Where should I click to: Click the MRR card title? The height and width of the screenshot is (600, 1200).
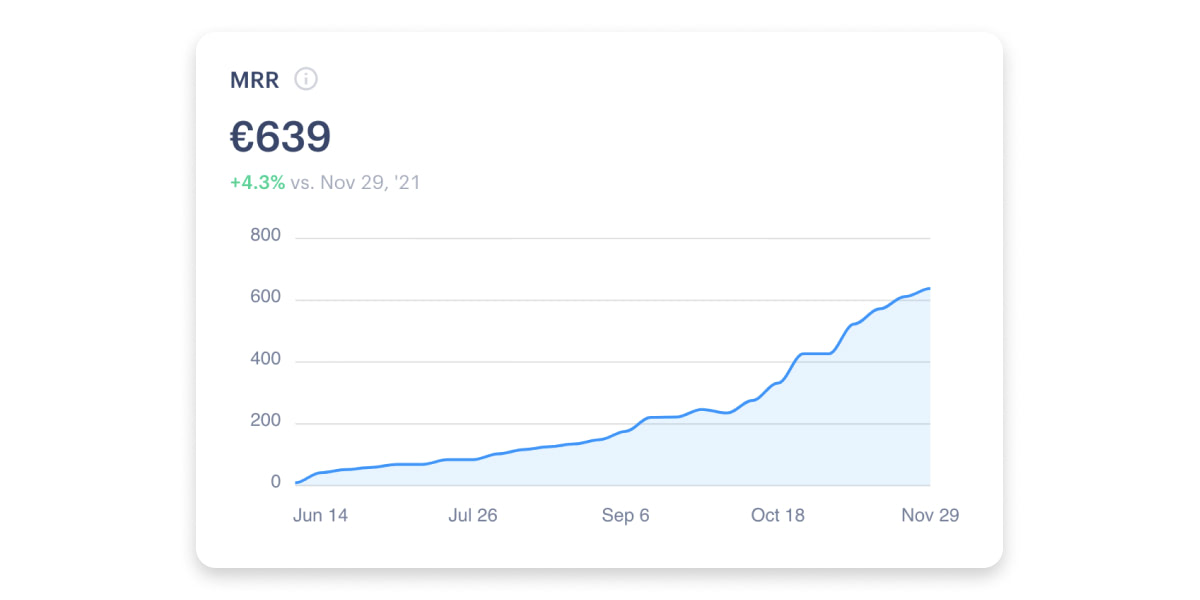[255, 80]
